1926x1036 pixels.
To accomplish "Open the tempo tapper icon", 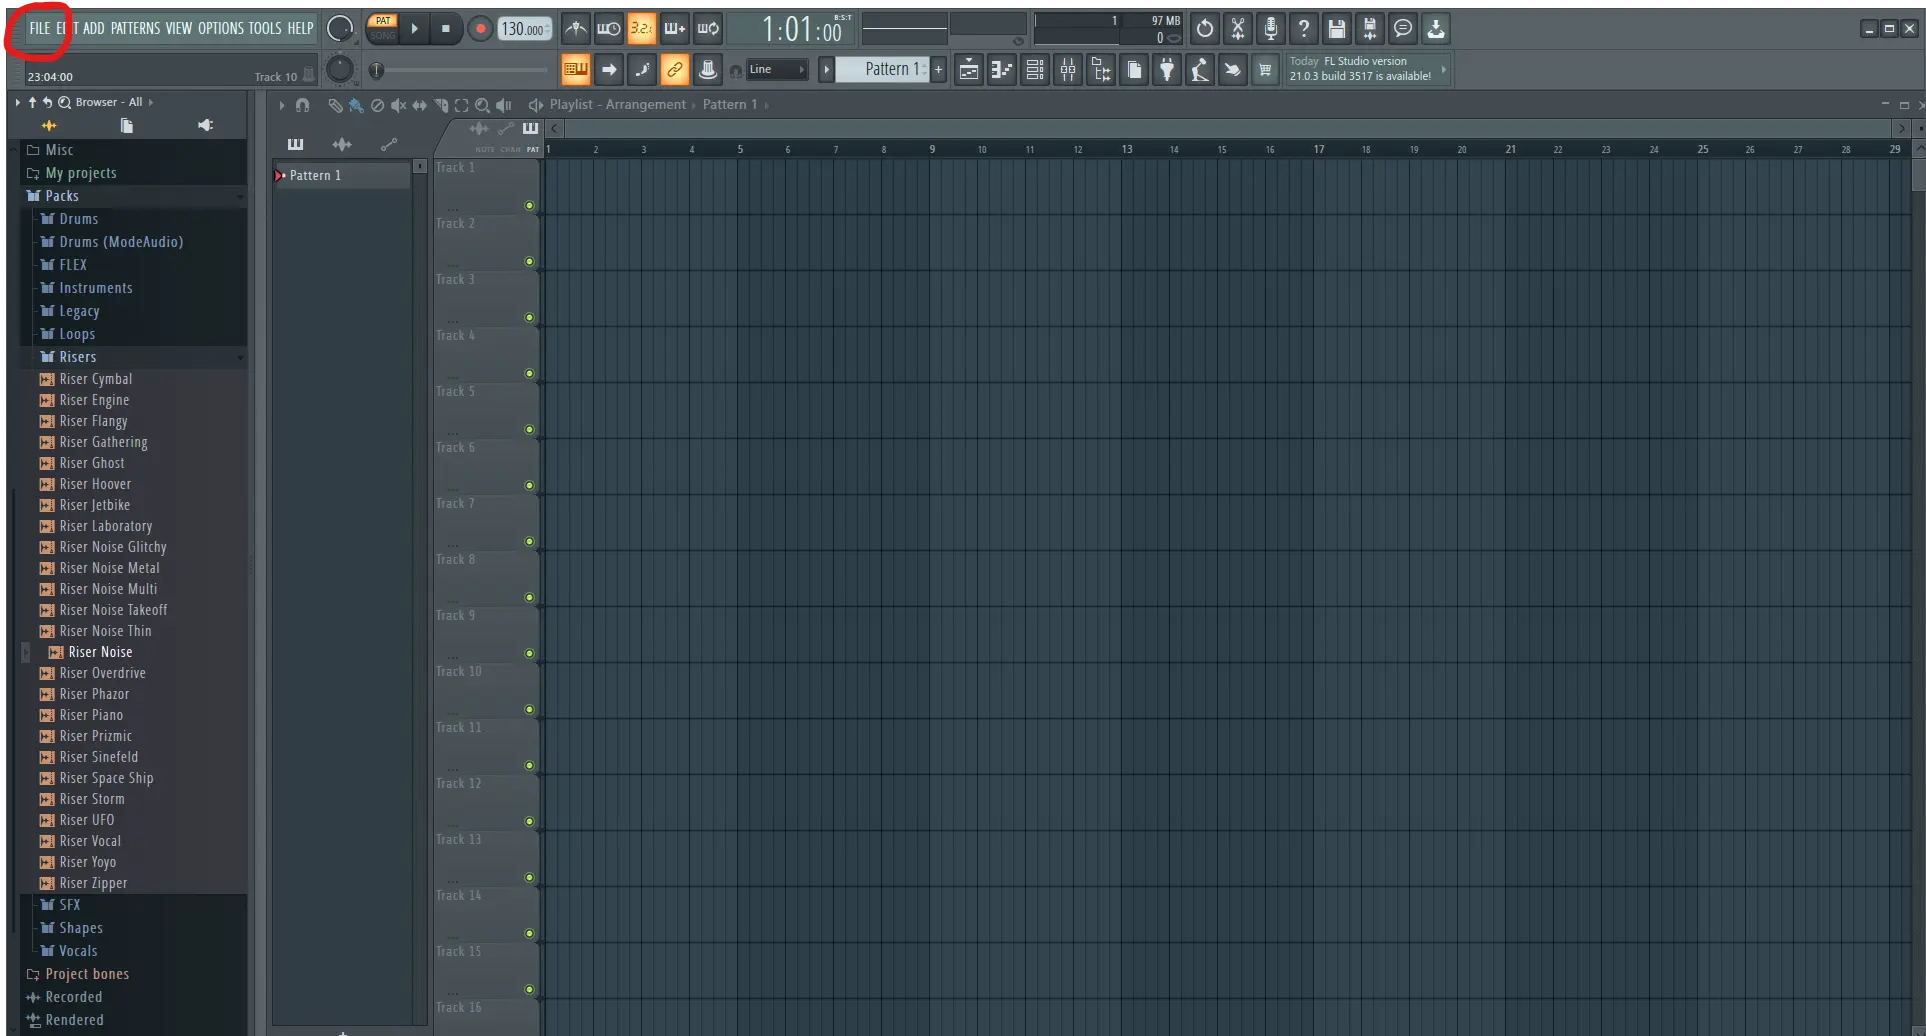I will pyautogui.click(x=1200, y=69).
